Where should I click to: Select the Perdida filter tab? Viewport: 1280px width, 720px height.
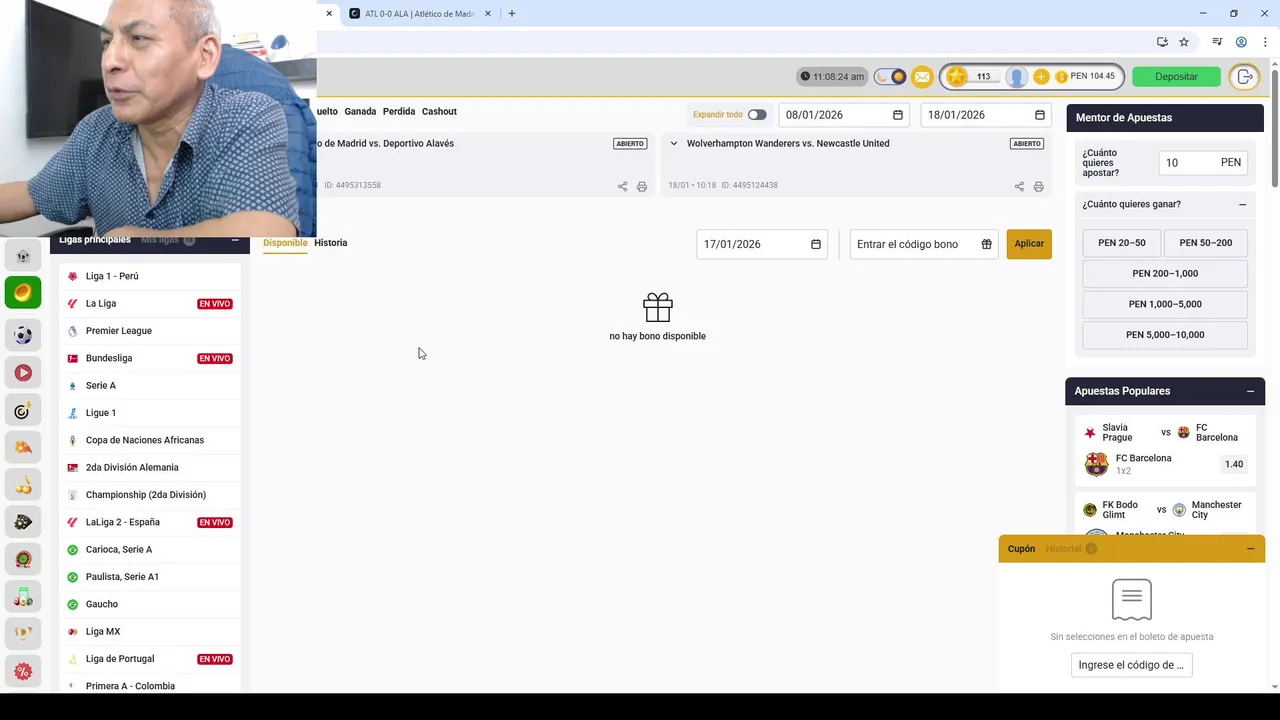click(399, 112)
